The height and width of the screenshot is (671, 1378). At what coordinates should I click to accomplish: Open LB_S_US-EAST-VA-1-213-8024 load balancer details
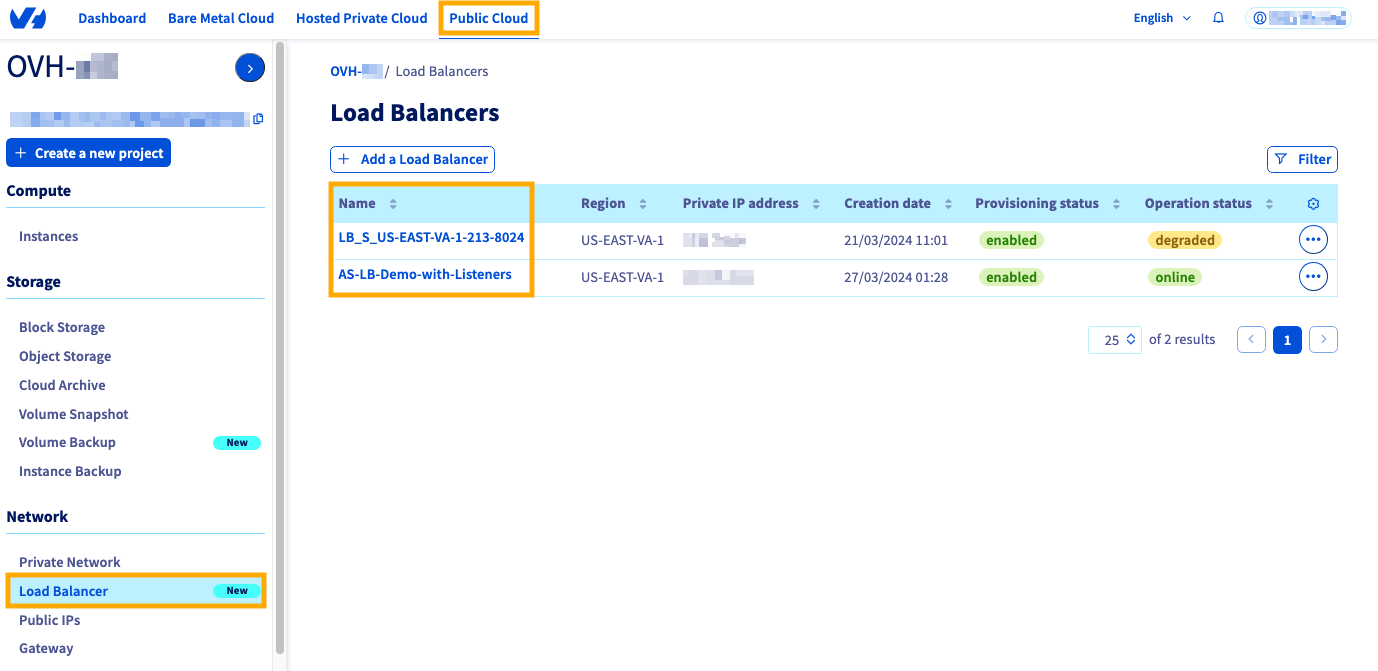pyautogui.click(x=431, y=237)
